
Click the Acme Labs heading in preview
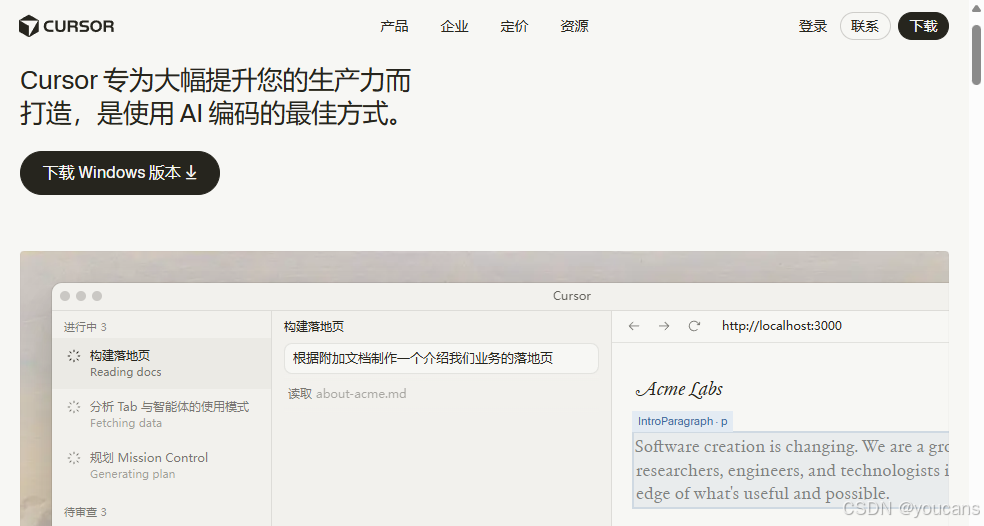(680, 389)
